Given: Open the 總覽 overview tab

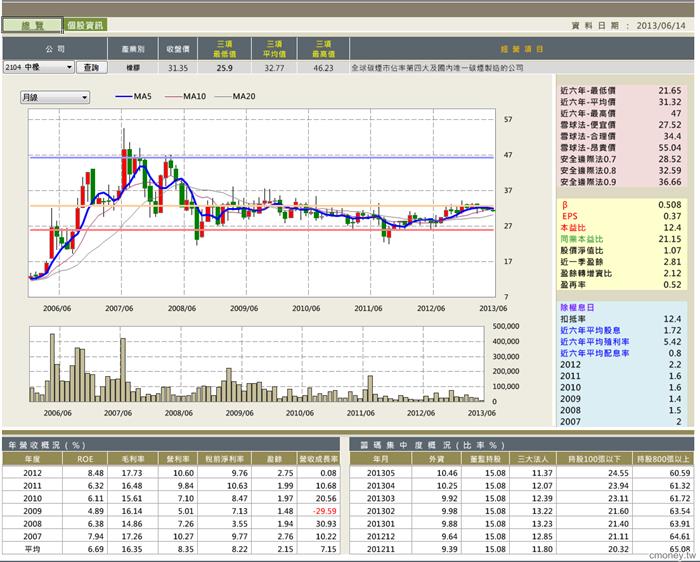Looking at the screenshot, I should pos(32,25).
